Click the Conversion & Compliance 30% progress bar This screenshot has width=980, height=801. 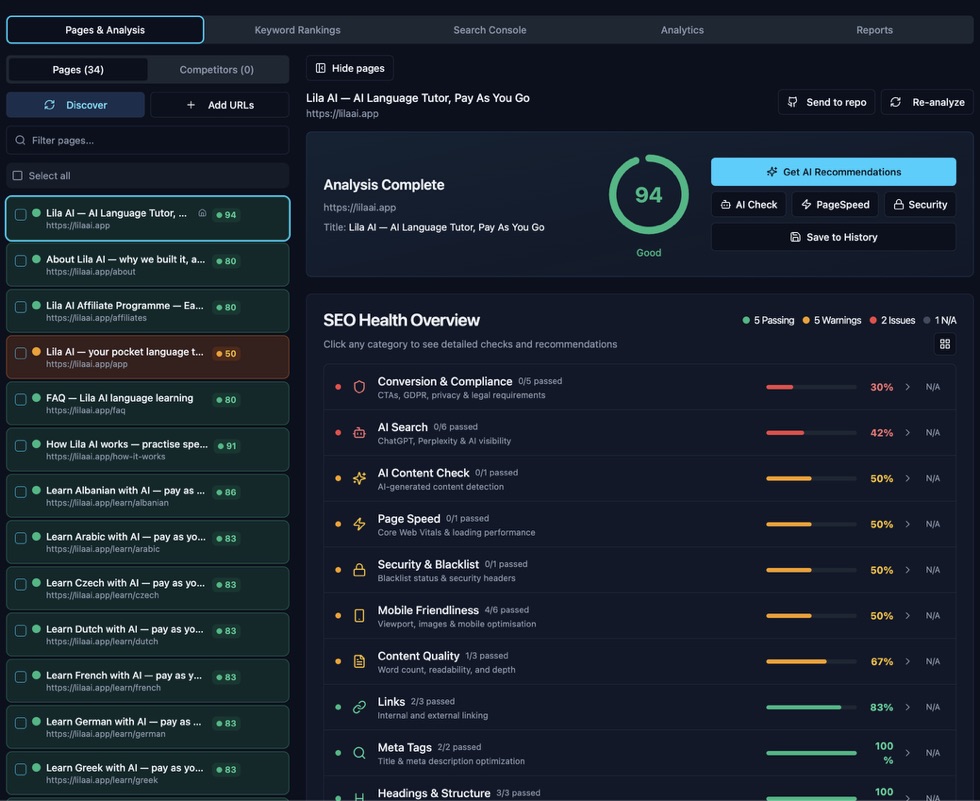[811, 387]
